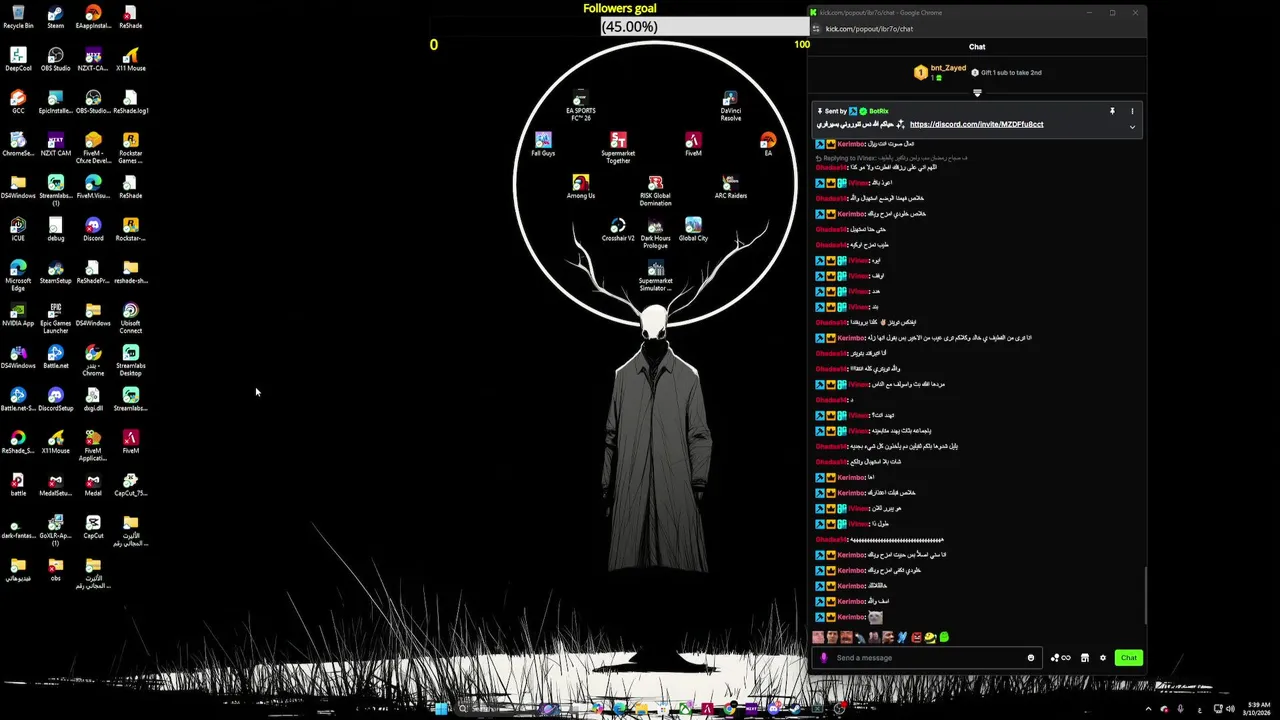This screenshot has width=1280, height=720.
Task: Expand the gift leaderboard arrow
Action: 977,93
